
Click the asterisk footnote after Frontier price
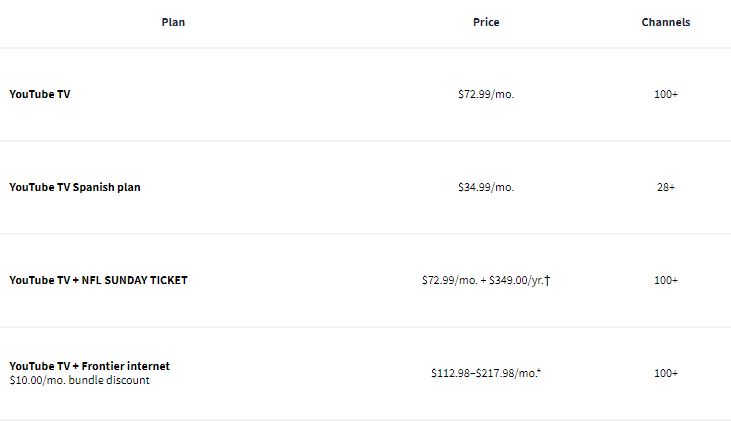[x=539, y=372]
